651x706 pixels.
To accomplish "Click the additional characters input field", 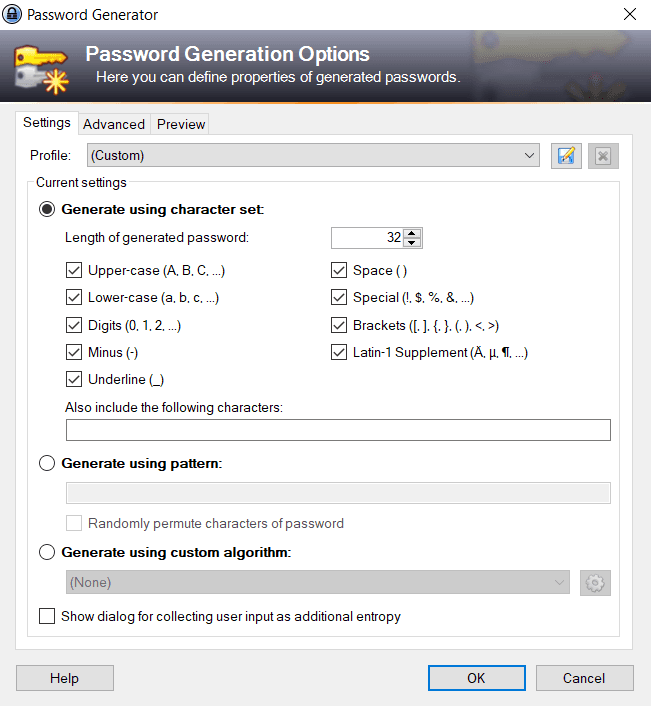I will pyautogui.click(x=338, y=430).
